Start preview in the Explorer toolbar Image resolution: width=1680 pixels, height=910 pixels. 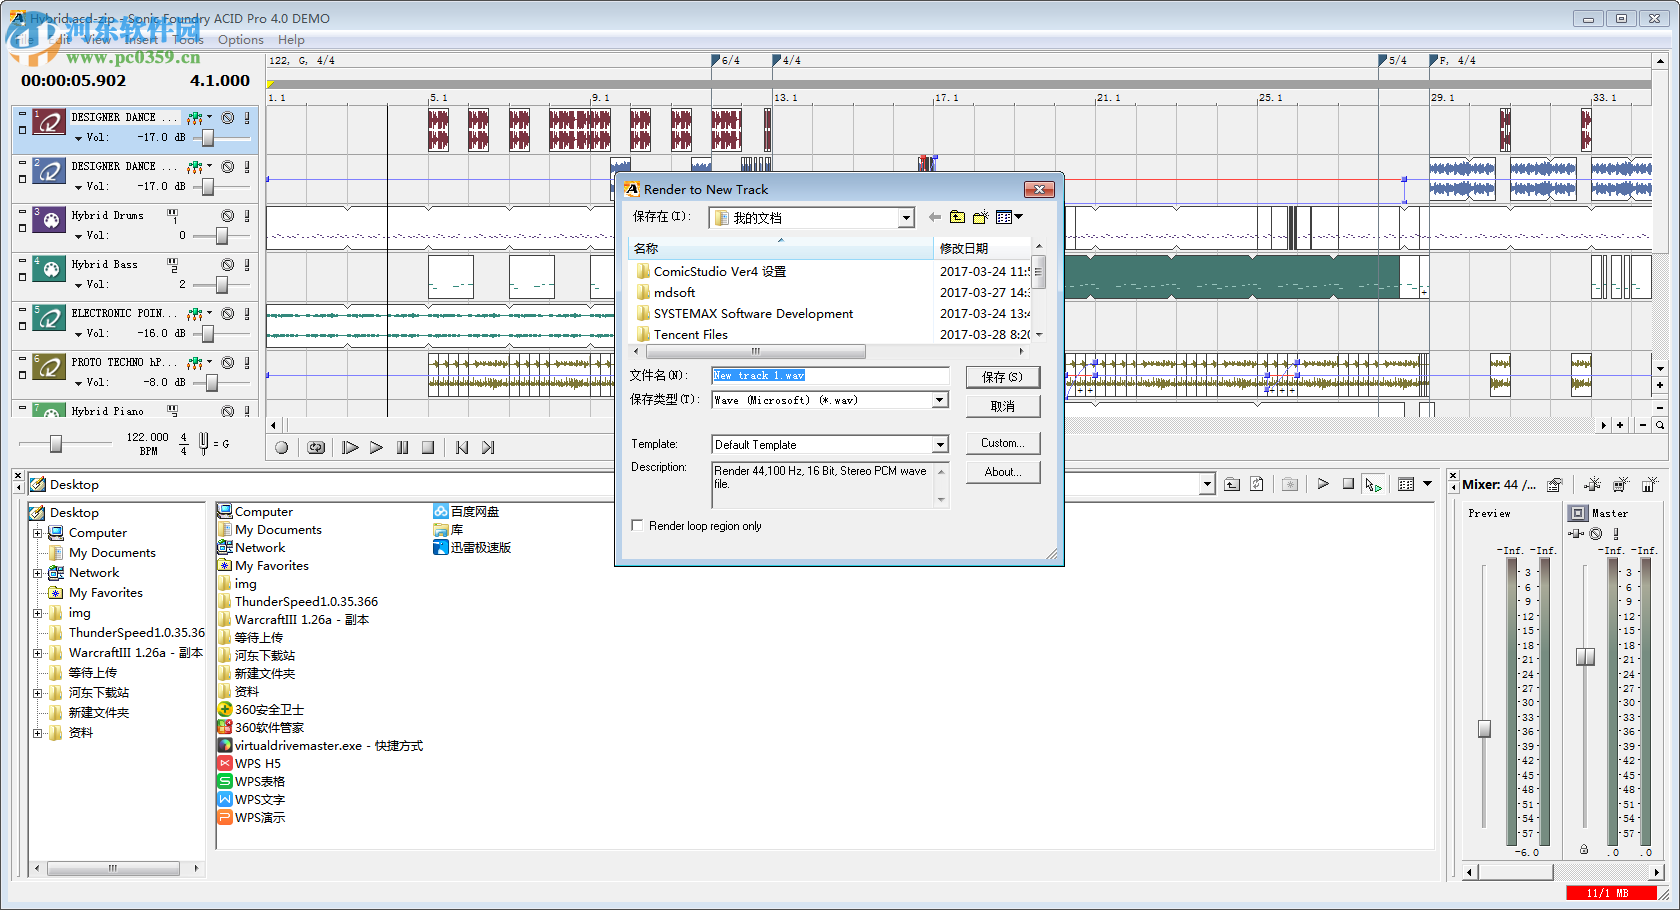[x=1323, y=484]
